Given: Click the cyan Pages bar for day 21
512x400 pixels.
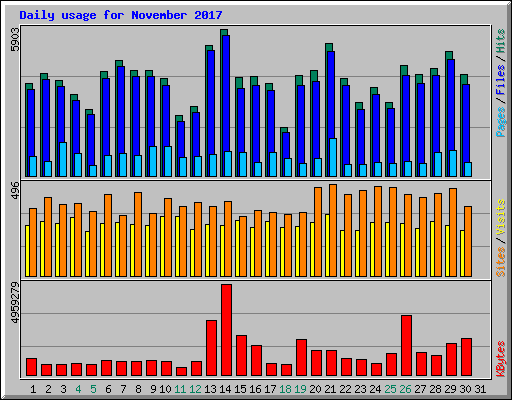Looking at the screenshot, I should tap(333, 157).
